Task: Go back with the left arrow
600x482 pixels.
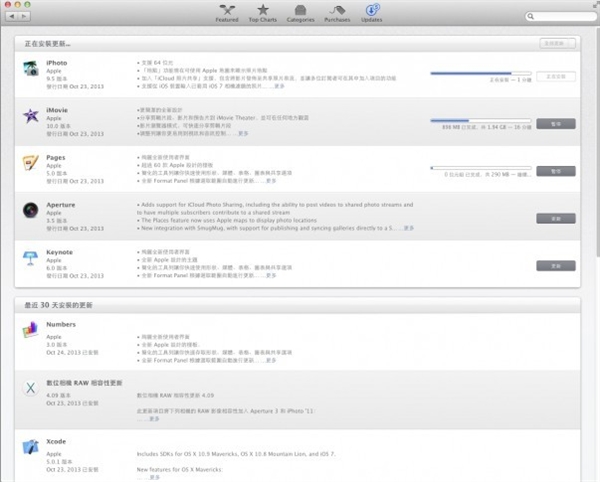Action: click(12, 16)
